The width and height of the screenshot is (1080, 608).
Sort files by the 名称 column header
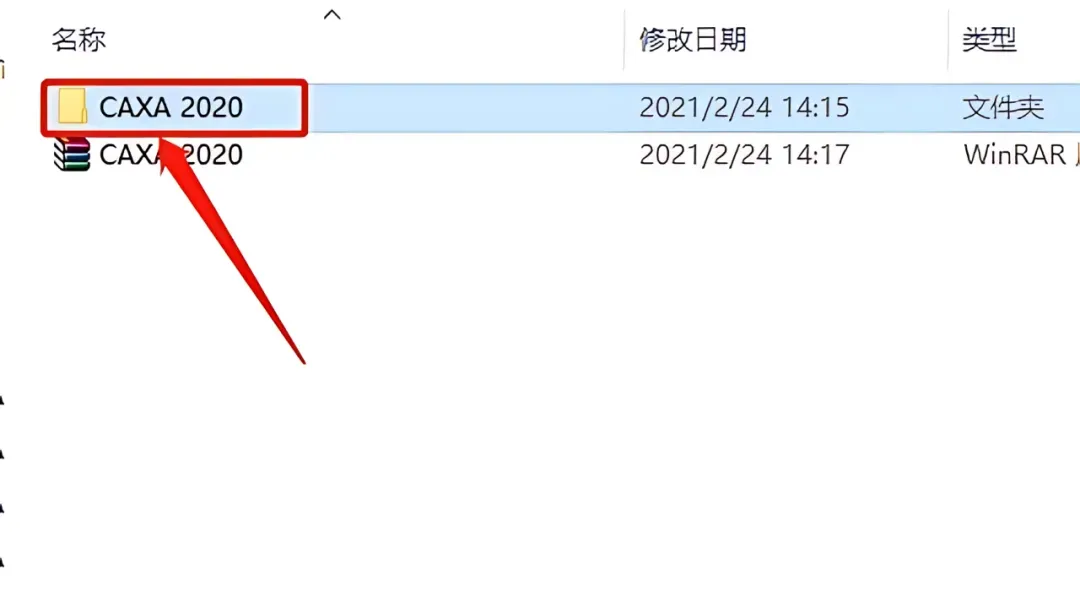click(79, 39)
